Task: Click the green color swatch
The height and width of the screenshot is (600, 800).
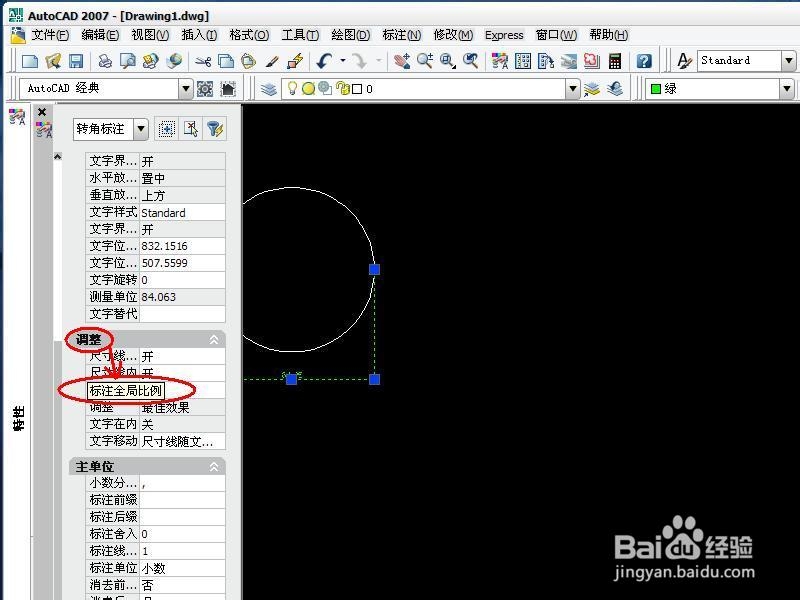Action: click(x=656, y=89)
